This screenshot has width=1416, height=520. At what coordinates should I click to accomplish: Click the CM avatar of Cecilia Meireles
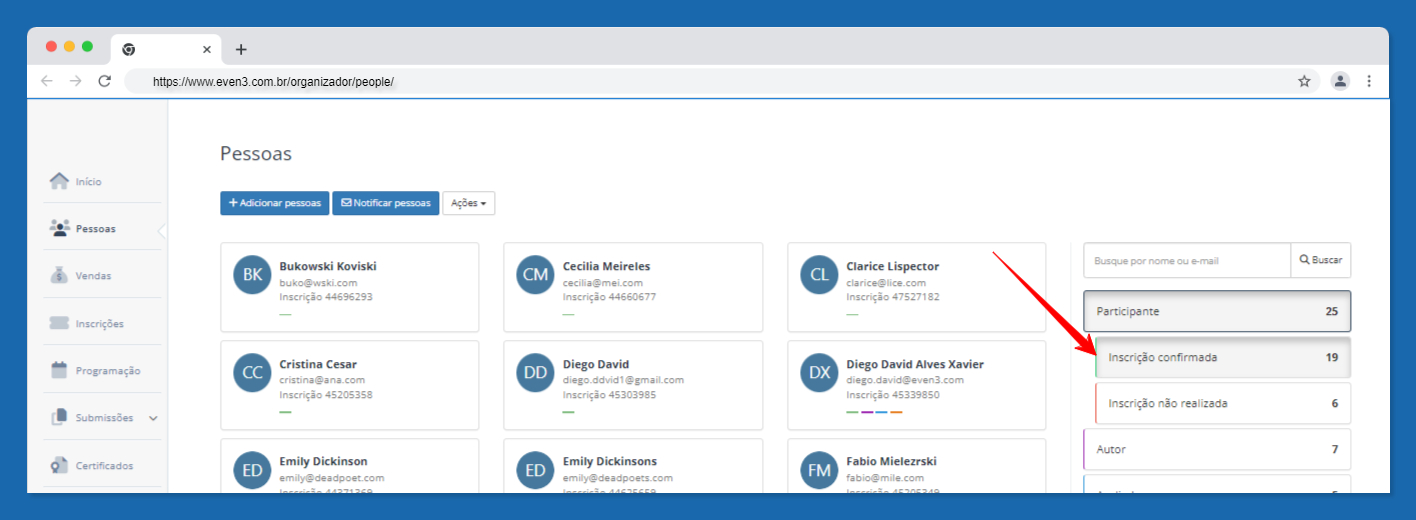pos(536,274)
